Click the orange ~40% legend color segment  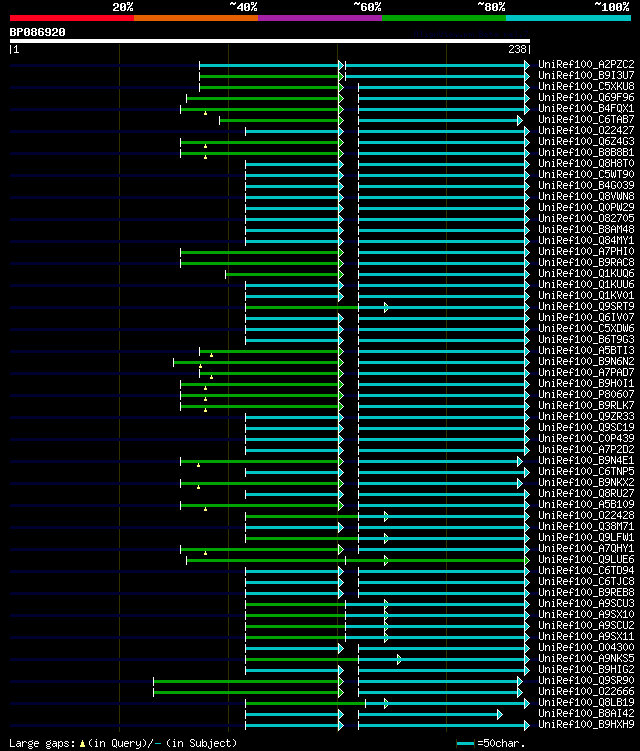click(x=196, y=18)
